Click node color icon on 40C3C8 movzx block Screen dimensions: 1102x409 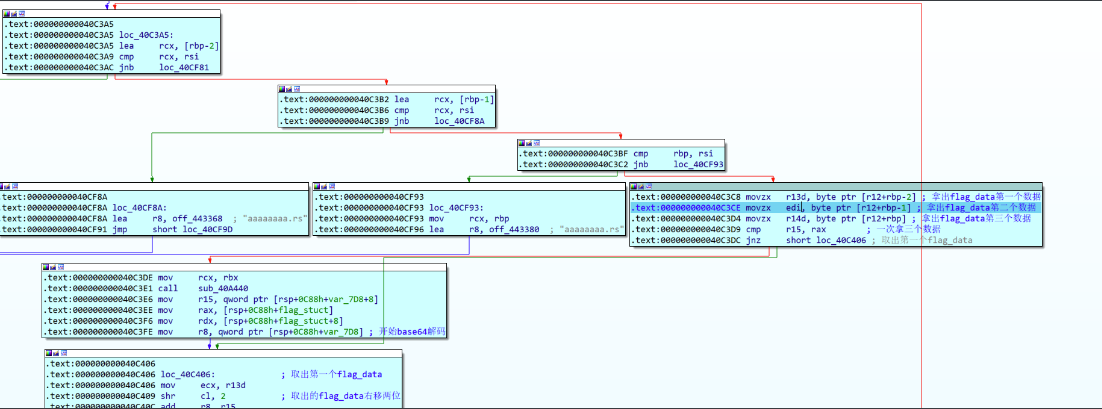633,186
